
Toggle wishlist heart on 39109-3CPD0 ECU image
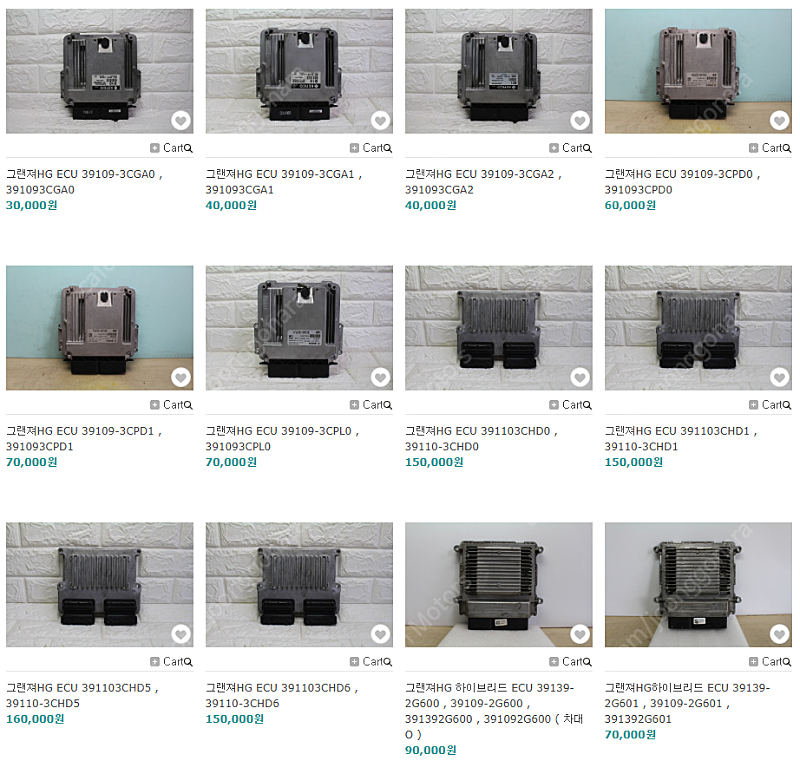779,120
